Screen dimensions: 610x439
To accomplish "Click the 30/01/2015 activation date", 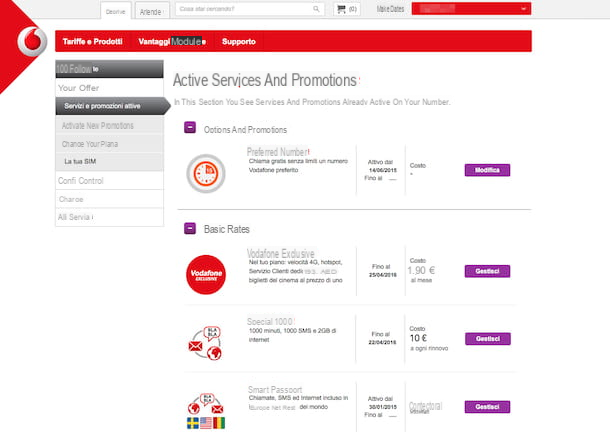I will point(383,407).
